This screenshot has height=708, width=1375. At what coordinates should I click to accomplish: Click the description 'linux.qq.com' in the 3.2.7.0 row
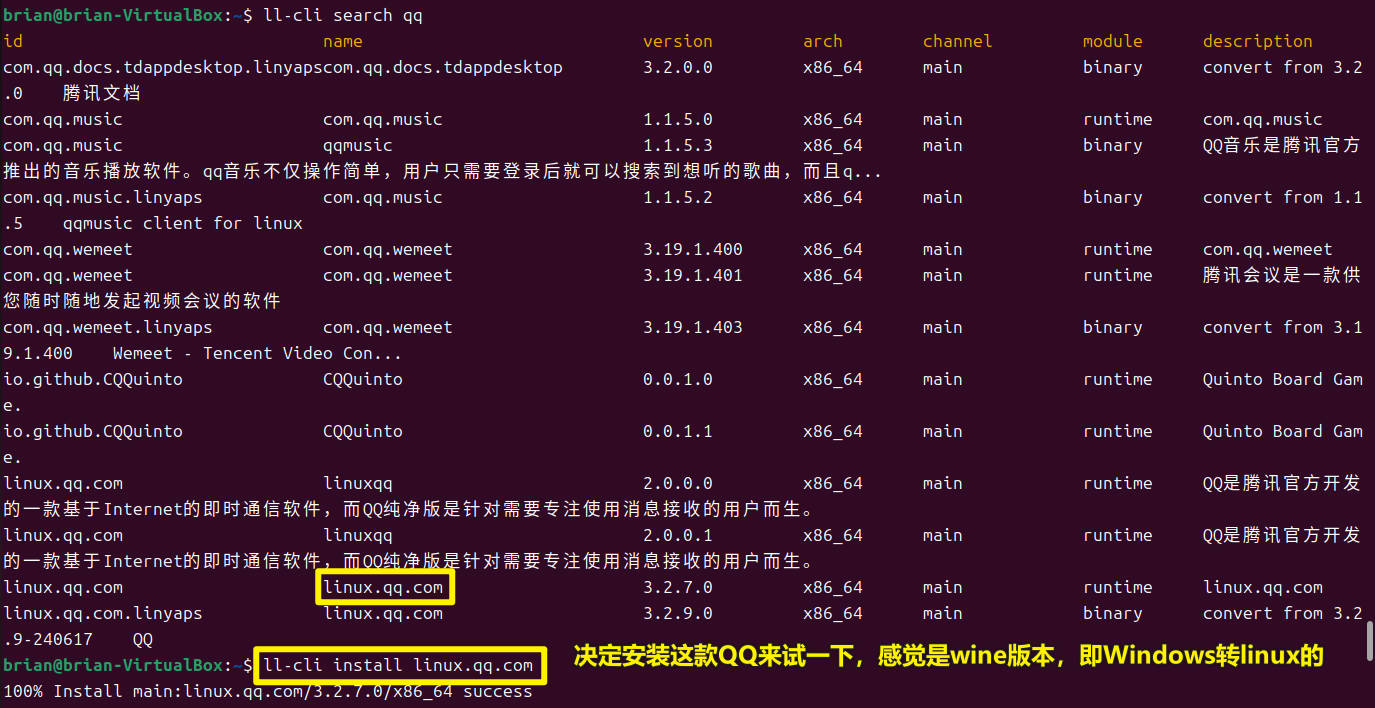pos(1263,588)
